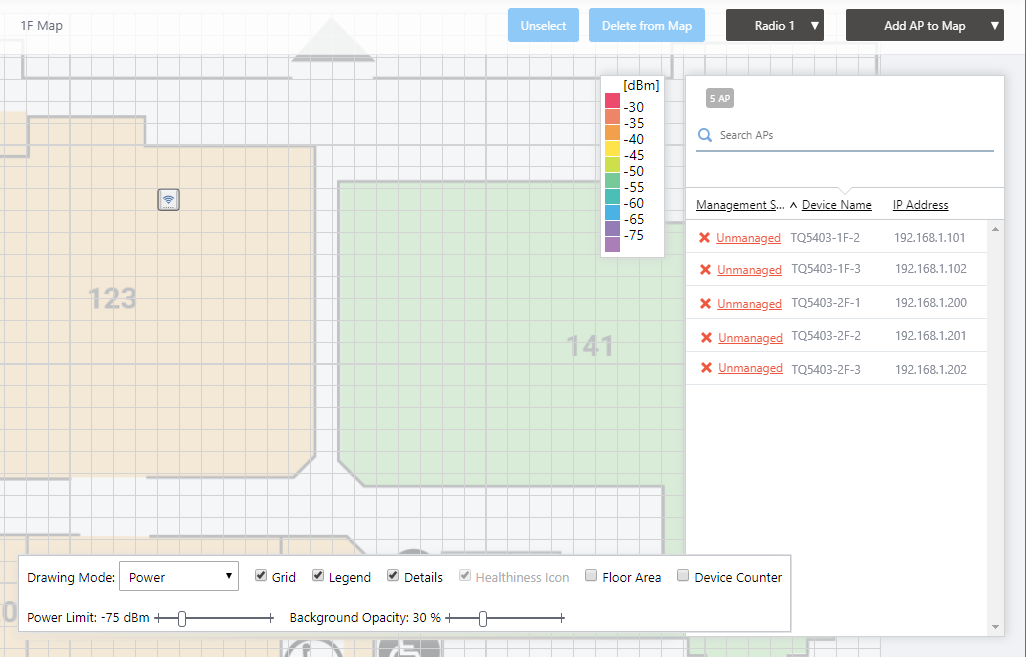Sort by IP Address column header
1026x657 pixels.
[x=920, y=205]
